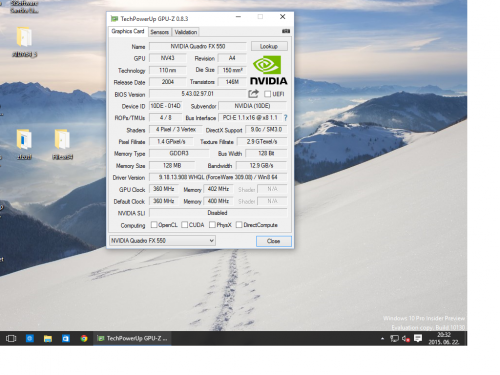Click the Release Date value 2004
Screen dimensions: 500x375
coord(168,82)
